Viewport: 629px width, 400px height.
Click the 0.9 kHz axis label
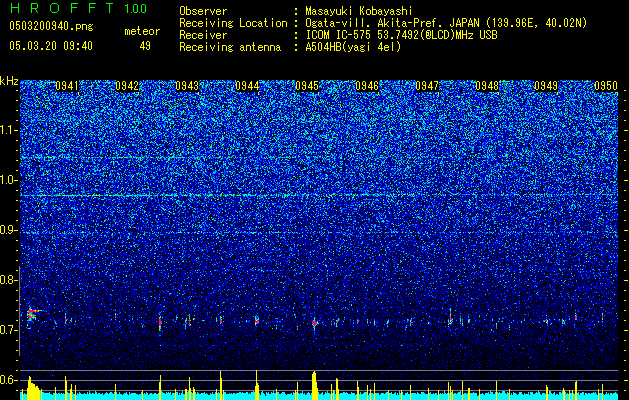pyautogui.click(x=9, y=230)
